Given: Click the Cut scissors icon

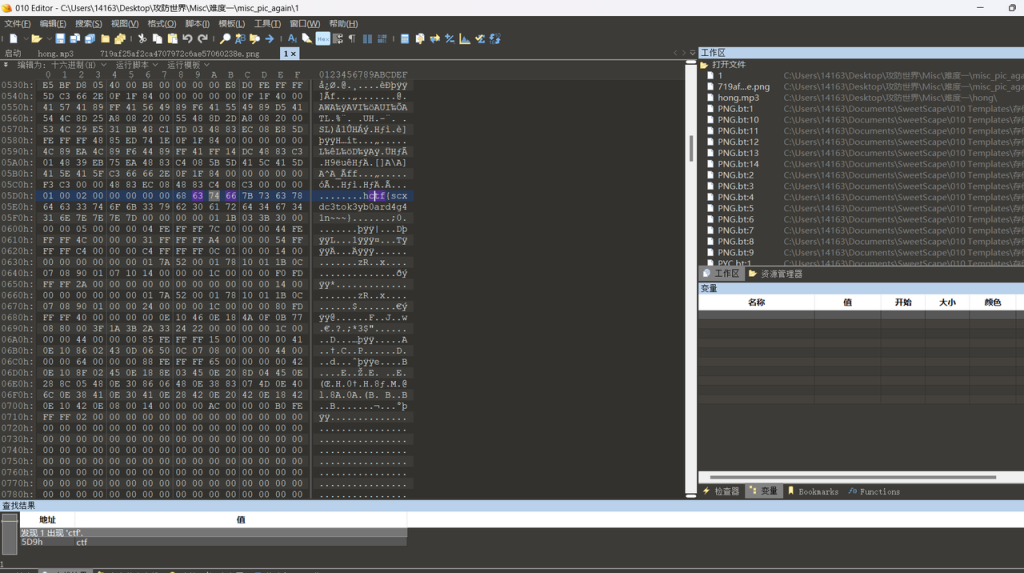Looking at the screenshot, I should coord(142,39).
